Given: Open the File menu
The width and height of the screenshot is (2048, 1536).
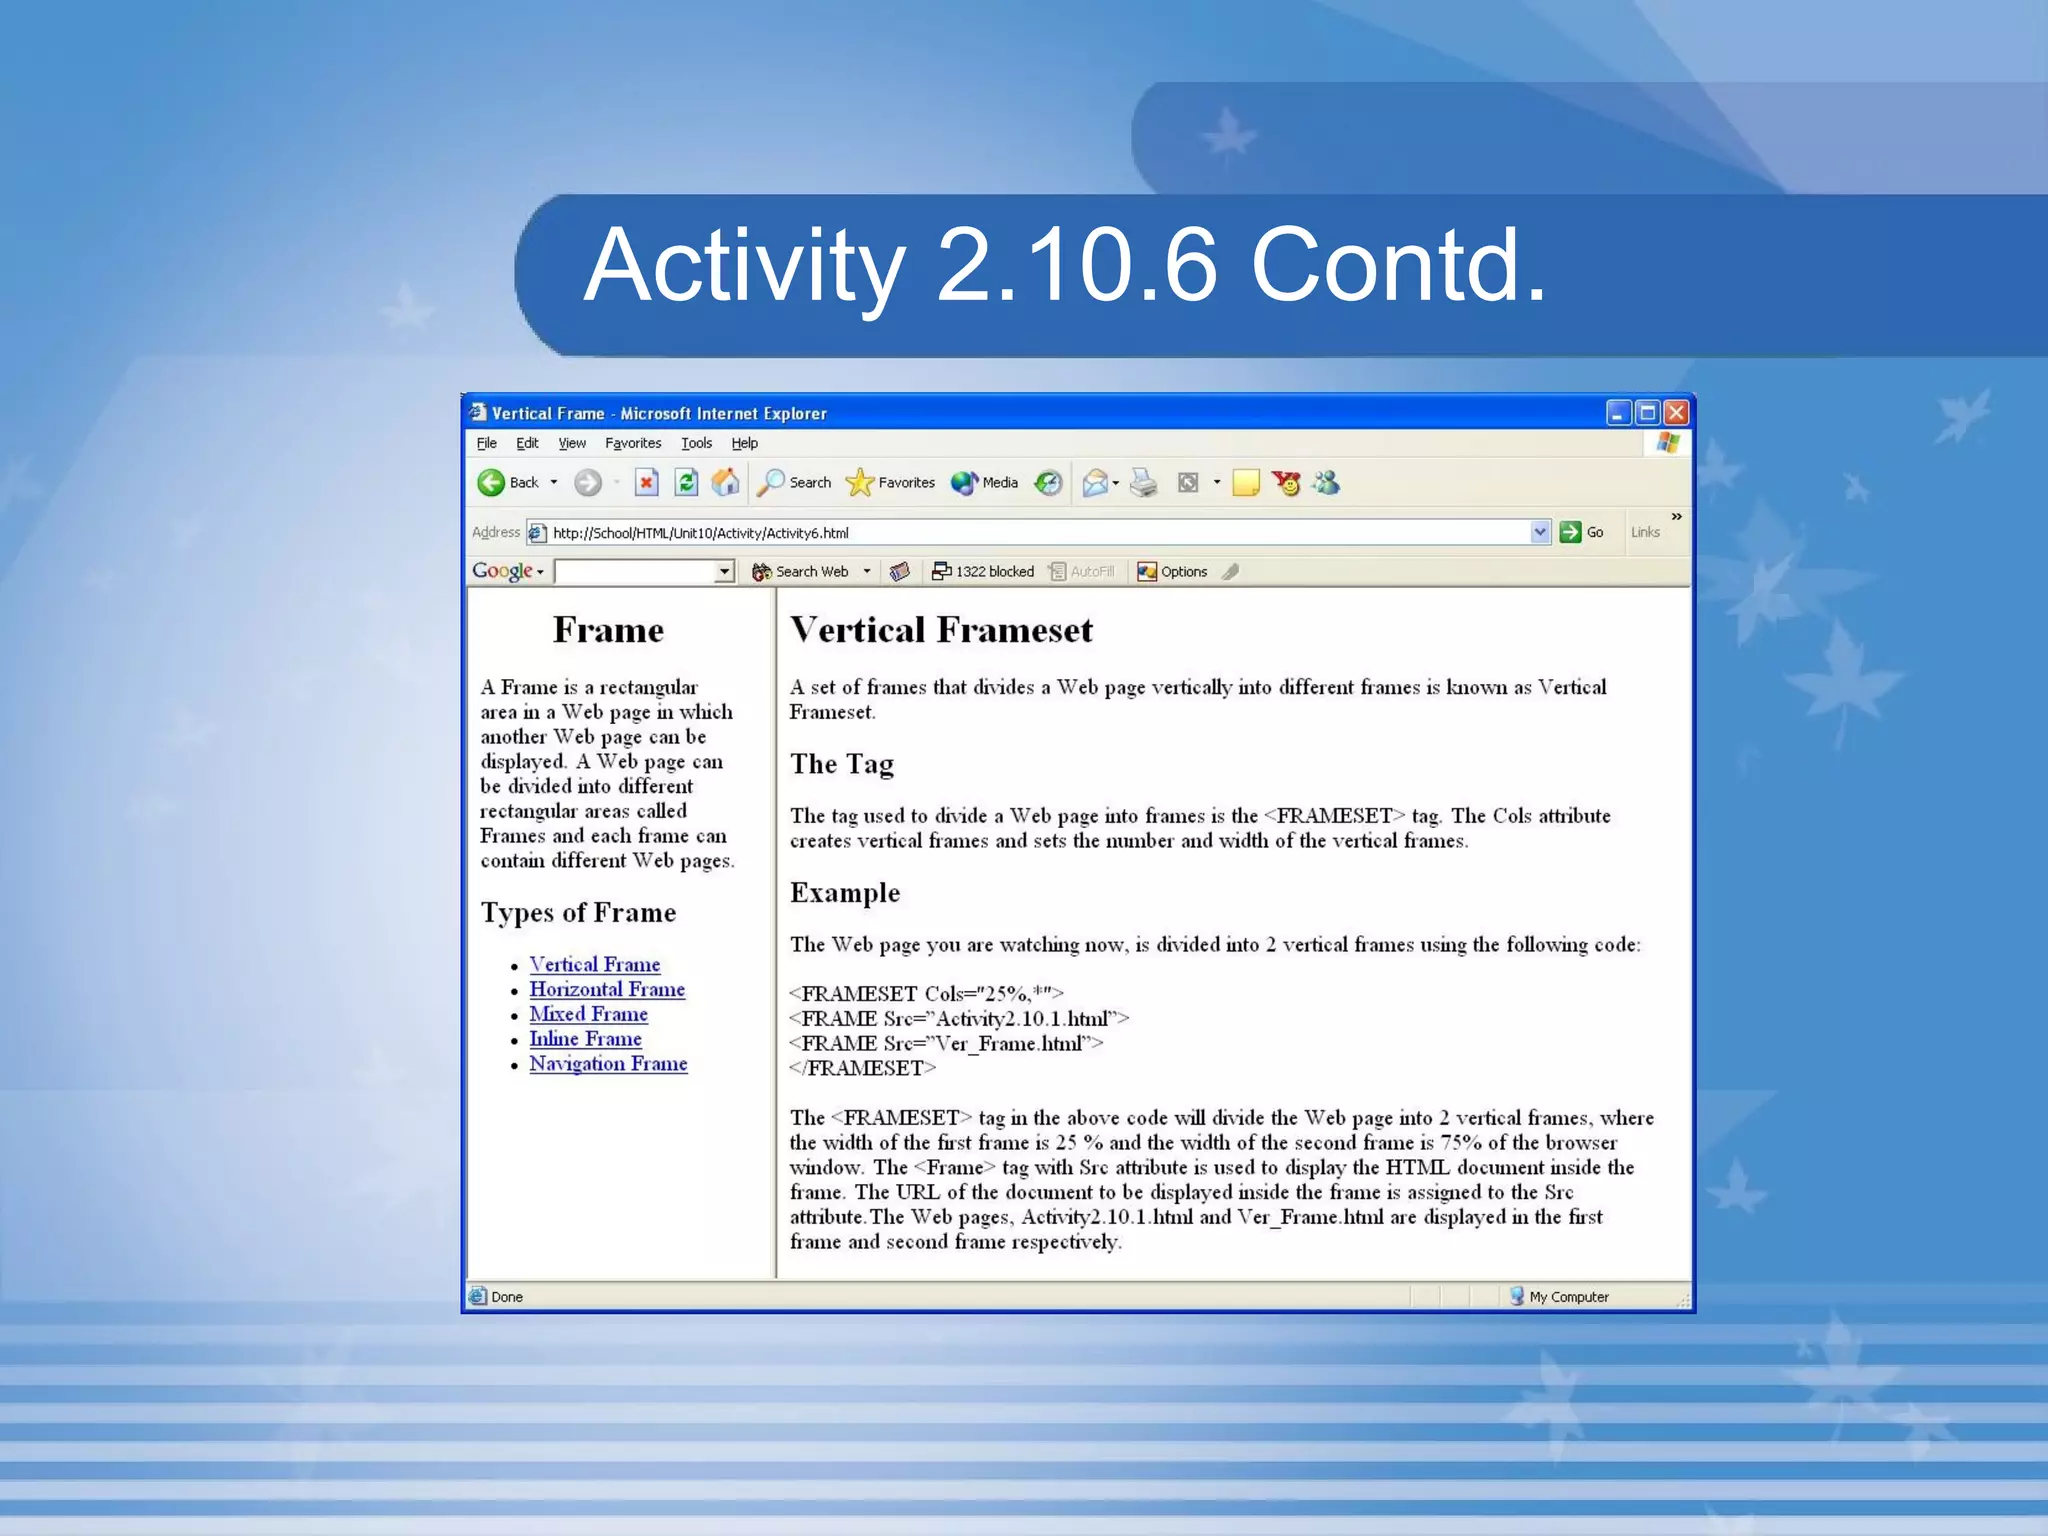Looking at the screenshot, I should click(x=487, y=443).
